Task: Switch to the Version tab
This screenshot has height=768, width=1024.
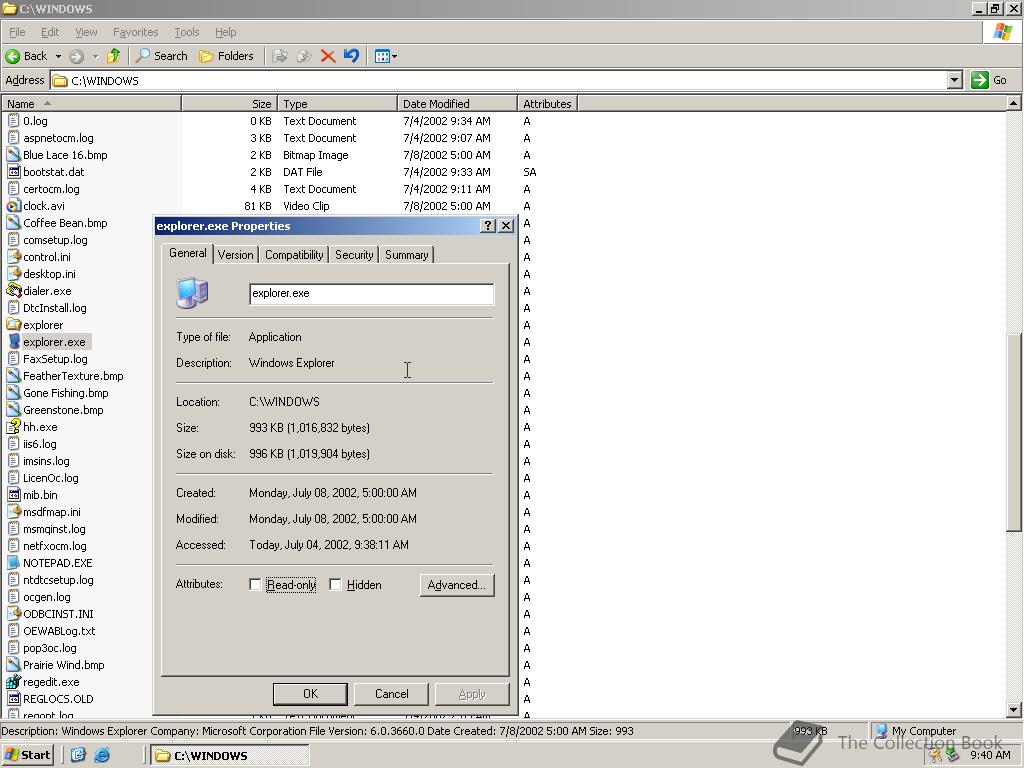Action: click(x=235, y=255)
